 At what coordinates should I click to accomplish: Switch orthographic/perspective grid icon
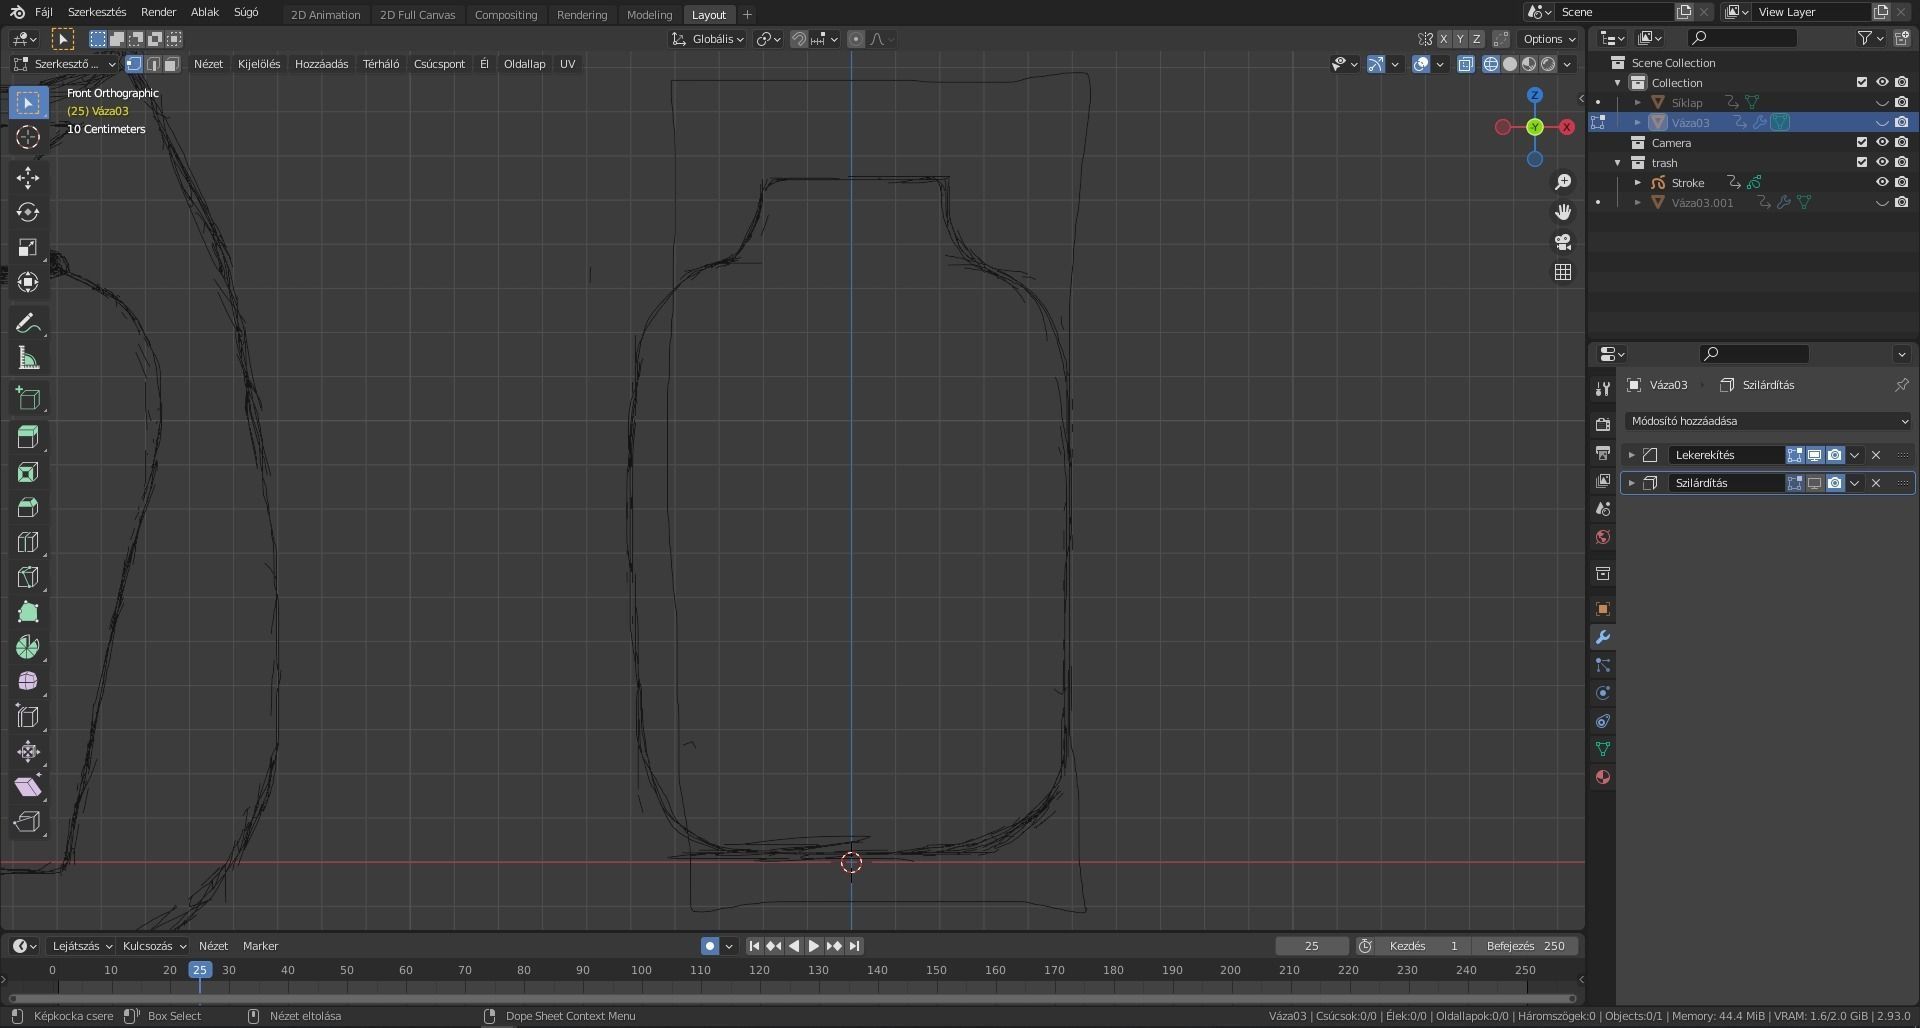(1563, 272)
